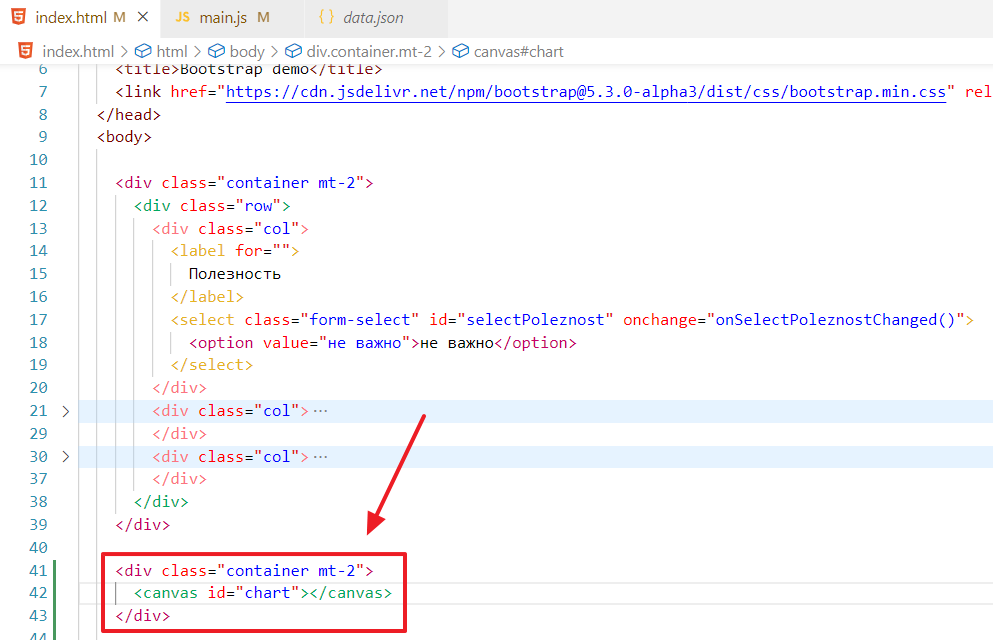Click the fold ellipsis on line 21
Viewport: 993px width, 640px height.
321,411
